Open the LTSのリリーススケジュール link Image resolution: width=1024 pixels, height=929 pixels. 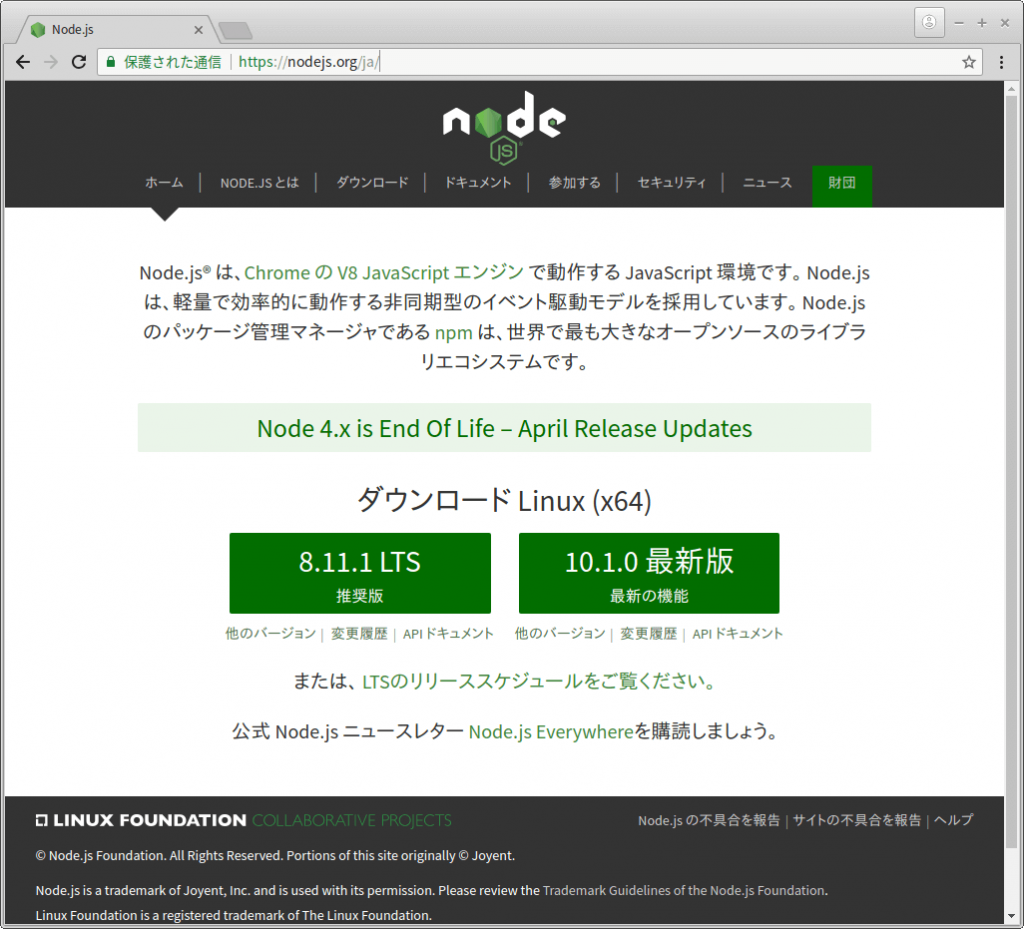pos(538,681)
